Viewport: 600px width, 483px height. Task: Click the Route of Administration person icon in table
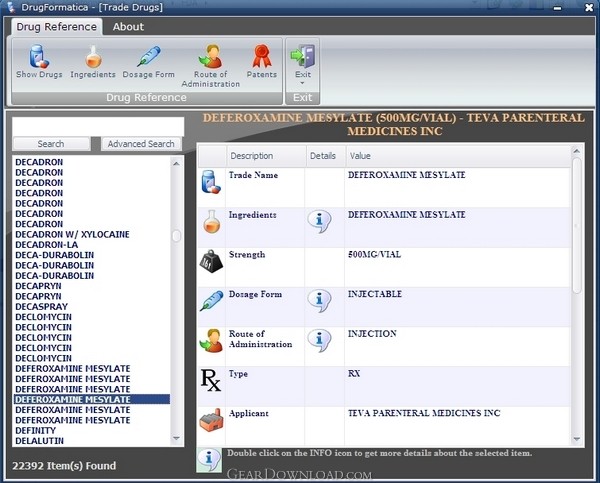pos(211,341)
